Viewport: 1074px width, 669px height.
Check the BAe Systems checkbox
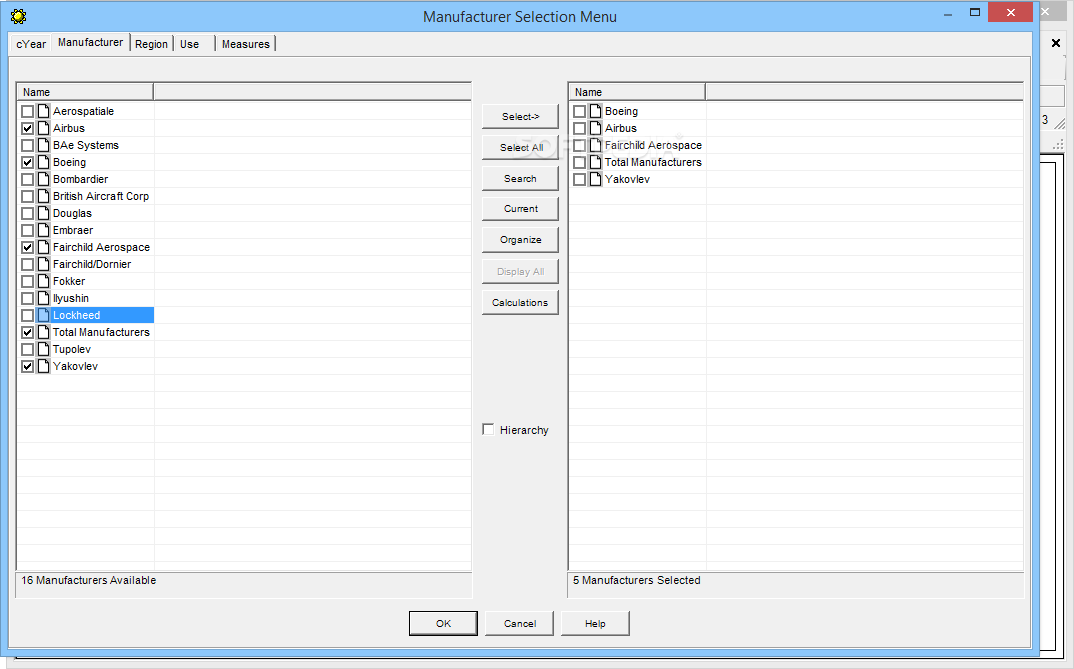(x=27, y=145)
